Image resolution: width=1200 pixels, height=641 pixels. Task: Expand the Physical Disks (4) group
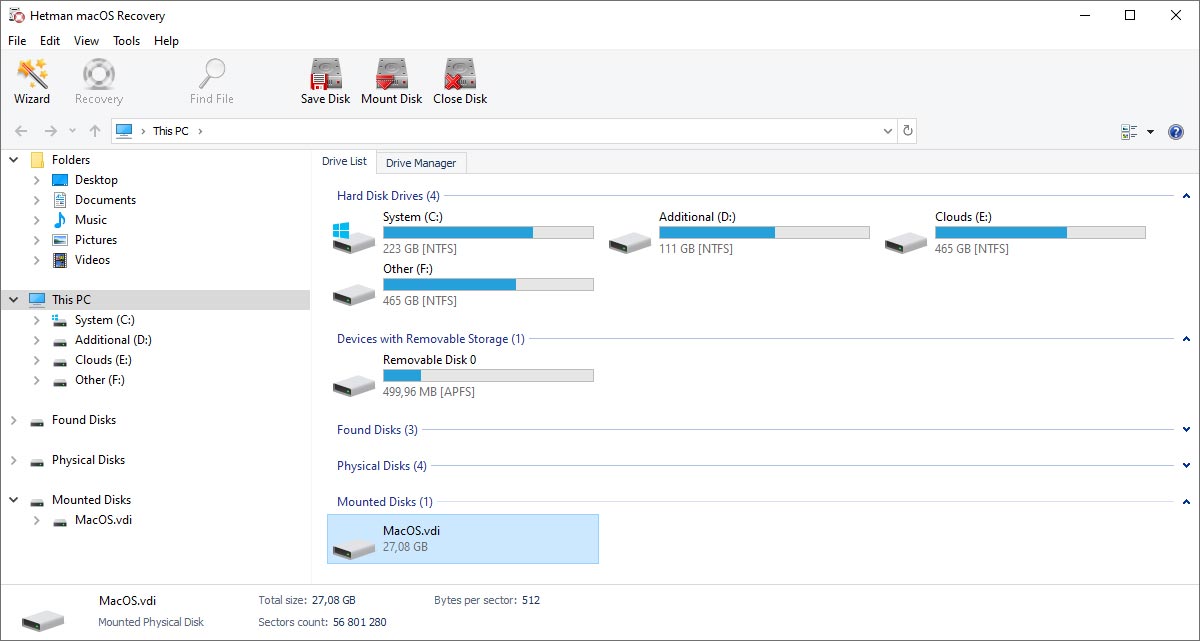tap(1186, 466)
